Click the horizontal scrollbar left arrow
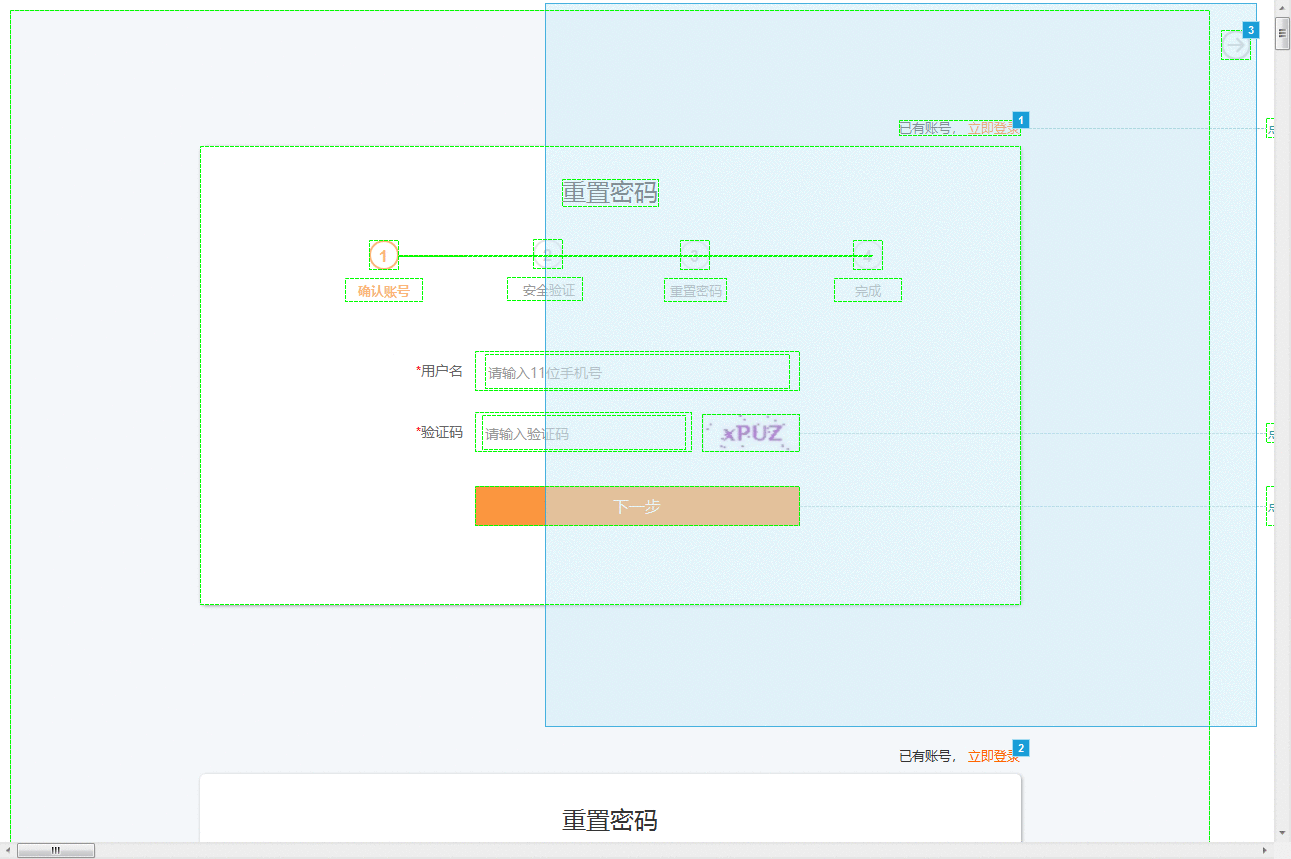Screen dimensions: 1291x859 9,850
